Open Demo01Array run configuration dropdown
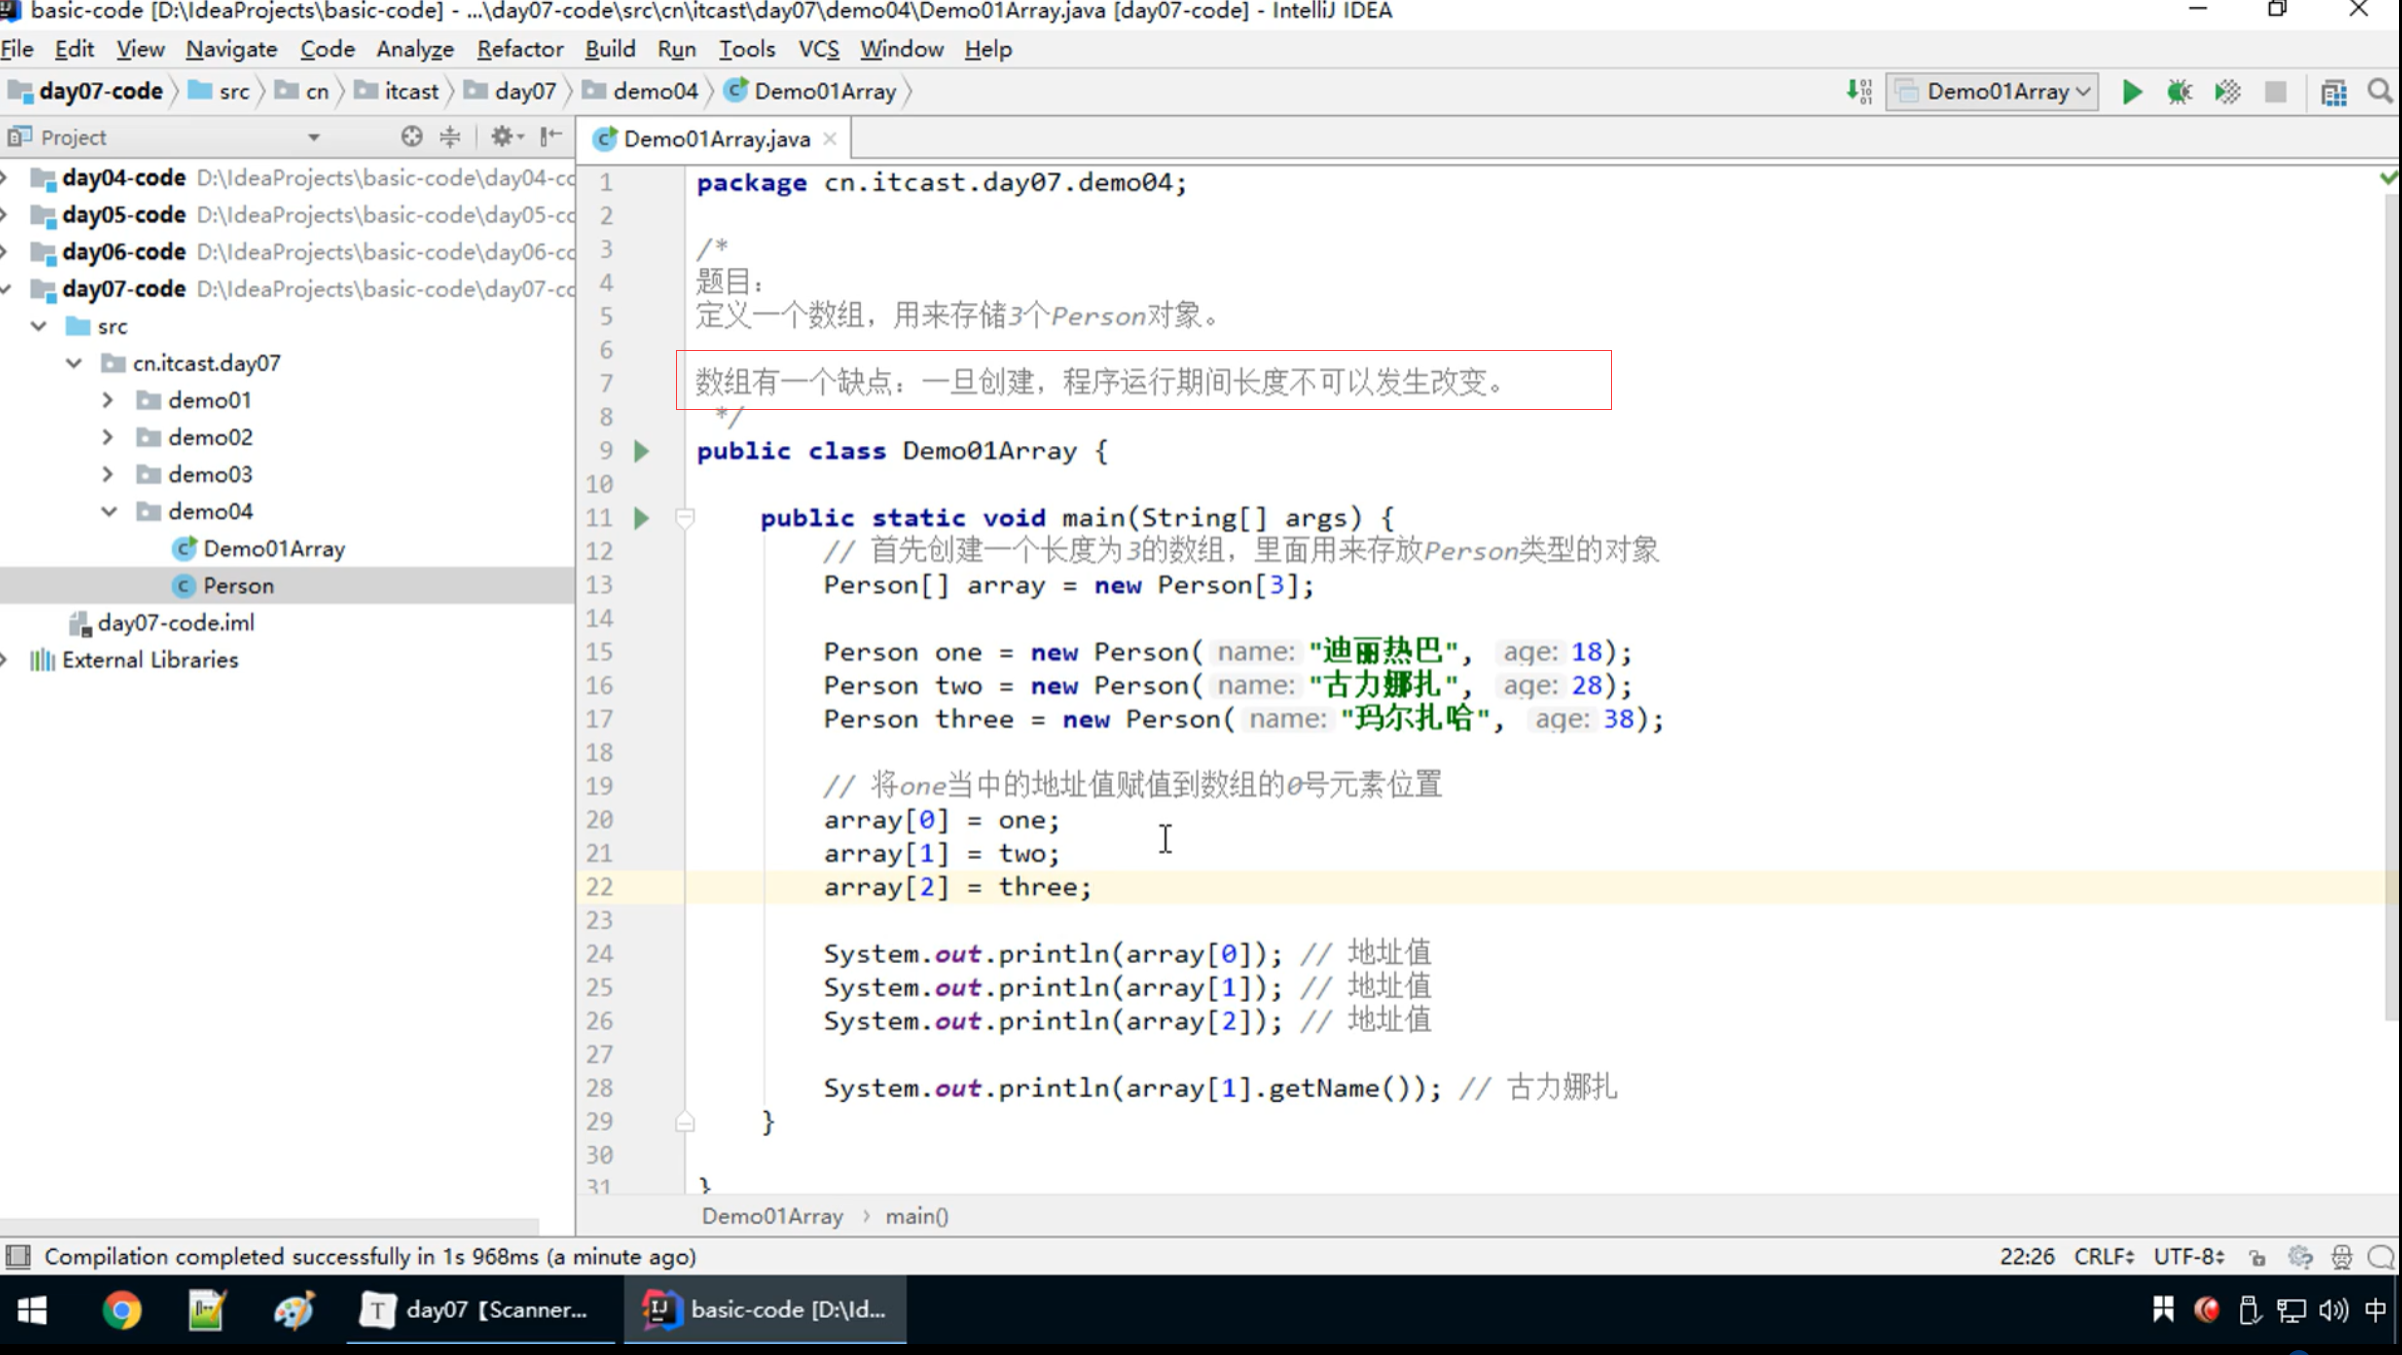 (1993, 92)
